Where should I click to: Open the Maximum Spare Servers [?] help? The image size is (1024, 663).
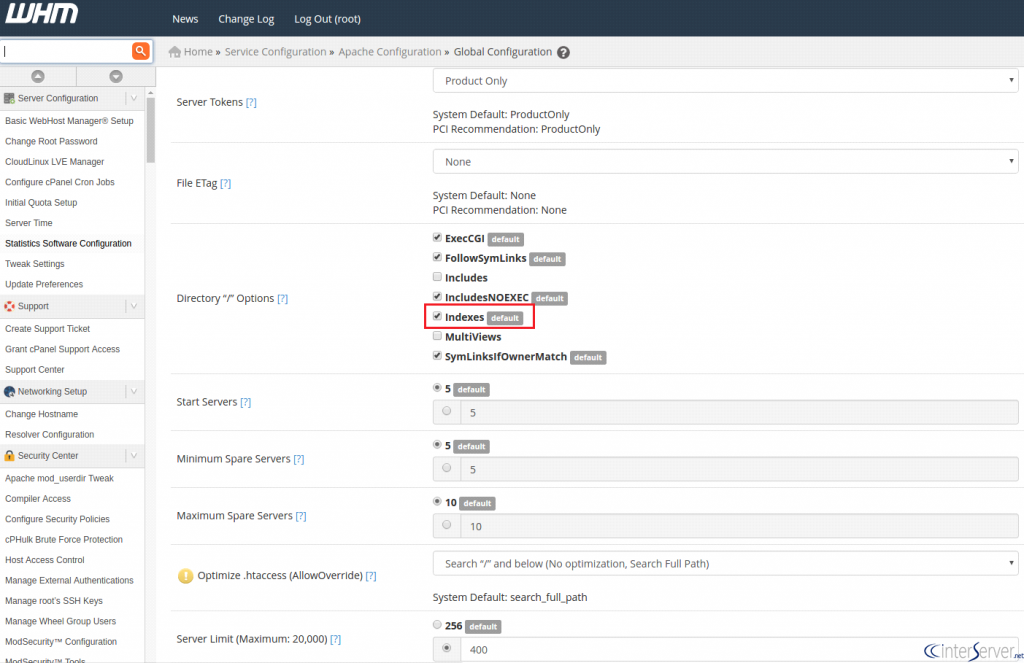pos(301,515)
